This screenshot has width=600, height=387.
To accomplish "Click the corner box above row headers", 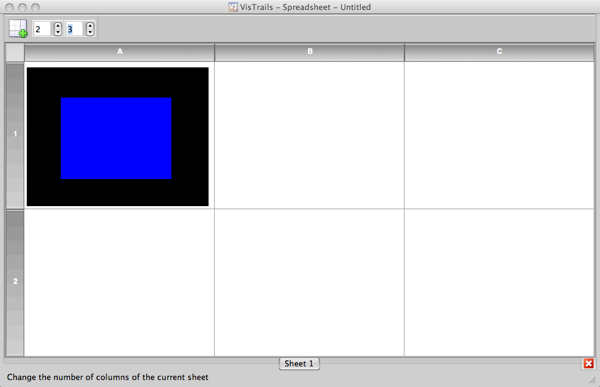I will [15, 52].
